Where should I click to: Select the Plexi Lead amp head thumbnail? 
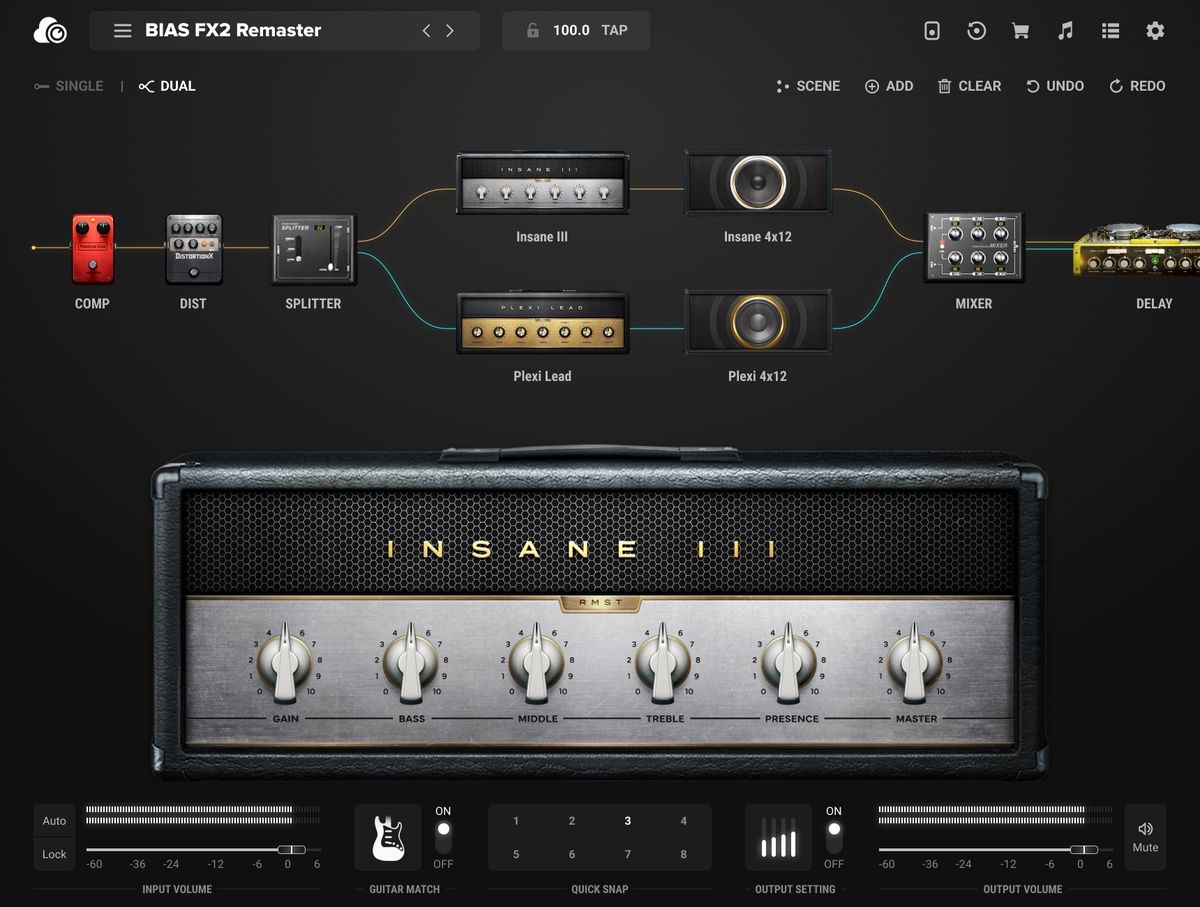(x=542, y=322)
